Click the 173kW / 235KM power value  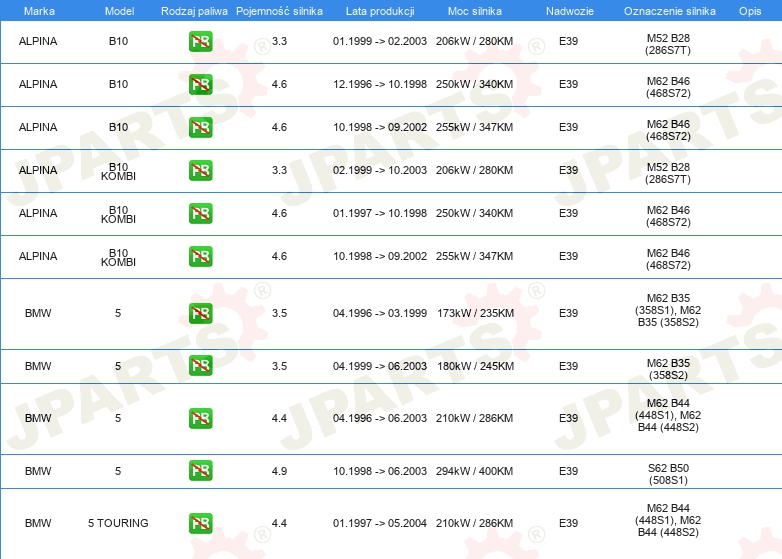coord(475,313)
